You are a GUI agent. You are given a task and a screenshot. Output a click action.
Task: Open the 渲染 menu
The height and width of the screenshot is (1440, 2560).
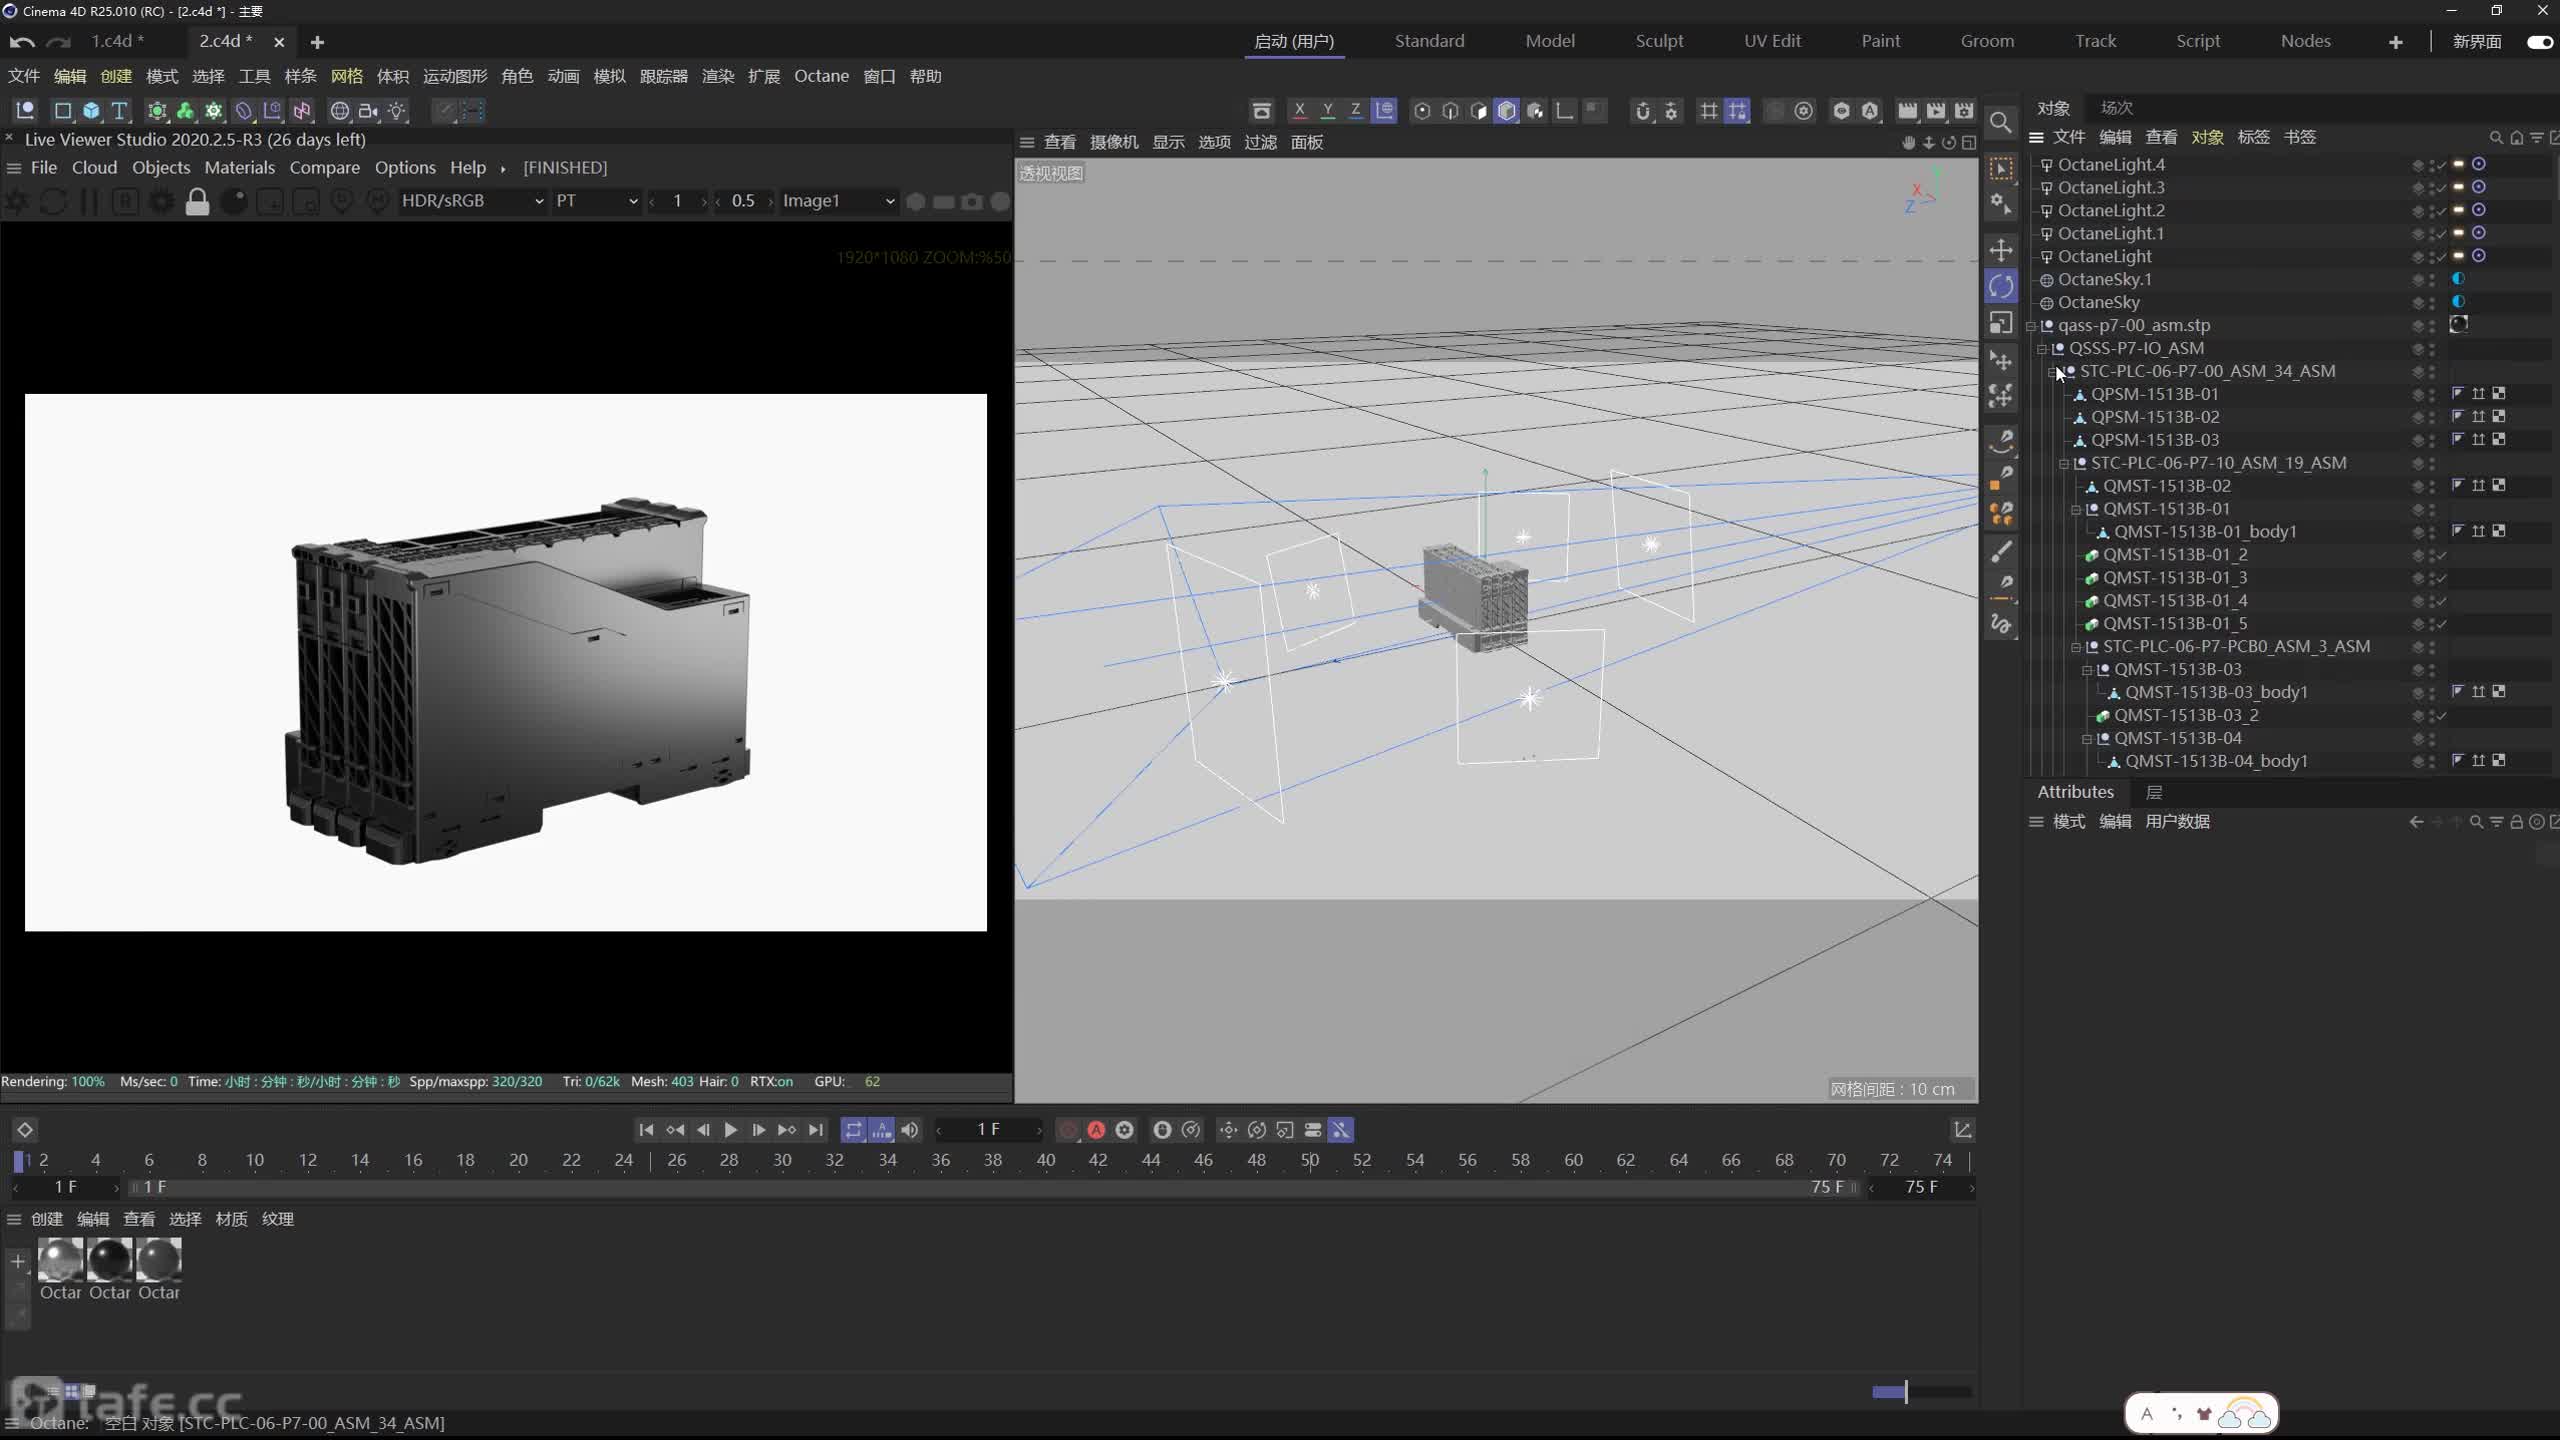point(718,76)
